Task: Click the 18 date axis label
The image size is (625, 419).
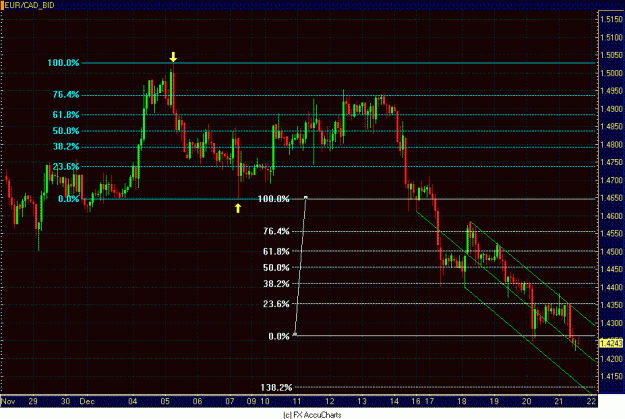Action: 462,401
